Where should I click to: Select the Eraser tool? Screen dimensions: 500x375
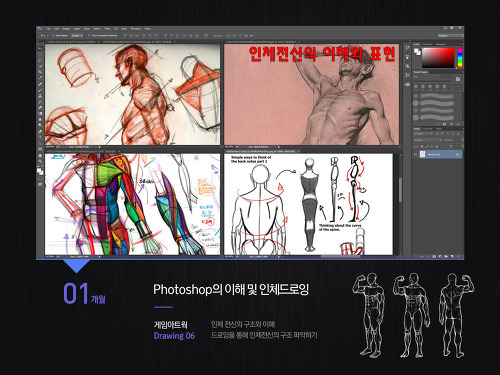41,107
